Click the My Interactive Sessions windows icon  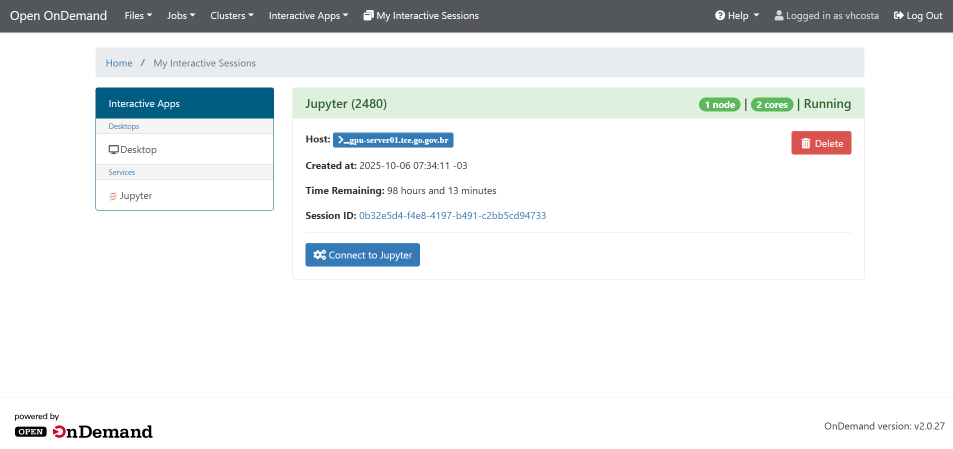coord(369,16)
